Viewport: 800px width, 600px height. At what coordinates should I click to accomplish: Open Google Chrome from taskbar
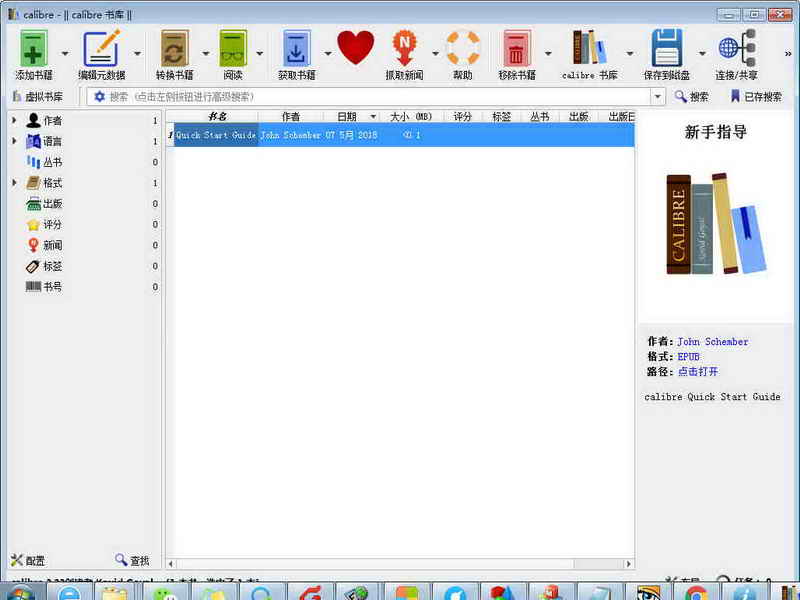[x=696, y=592]
